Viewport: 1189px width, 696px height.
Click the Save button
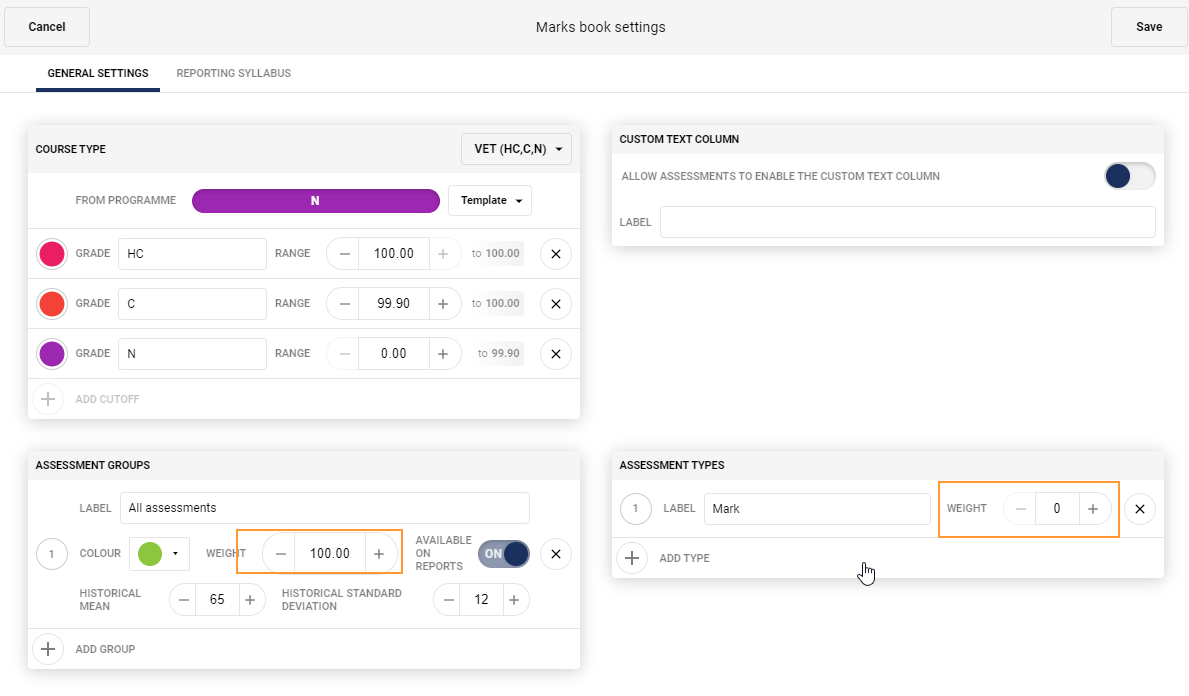(1148, 27)
